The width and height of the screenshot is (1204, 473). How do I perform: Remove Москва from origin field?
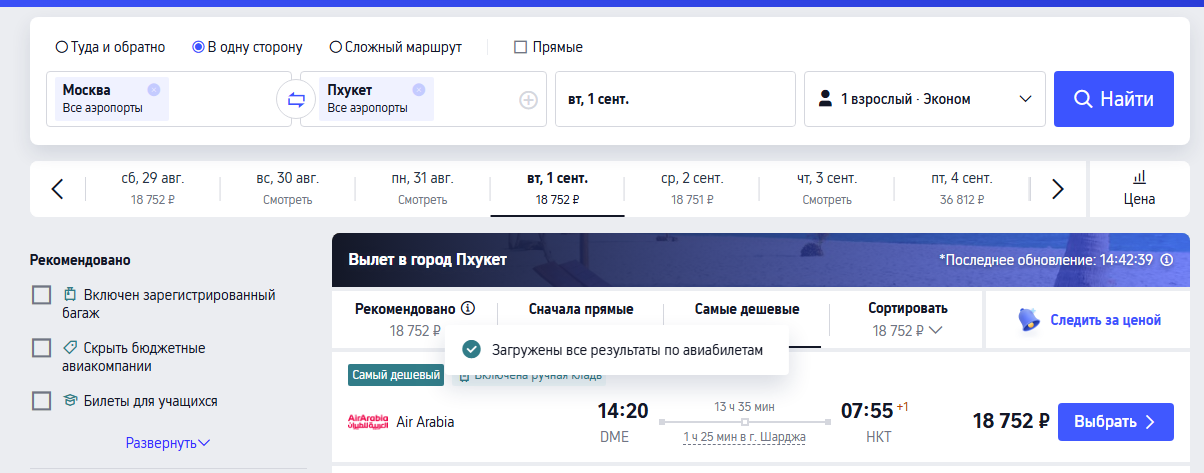click(153, 89)
